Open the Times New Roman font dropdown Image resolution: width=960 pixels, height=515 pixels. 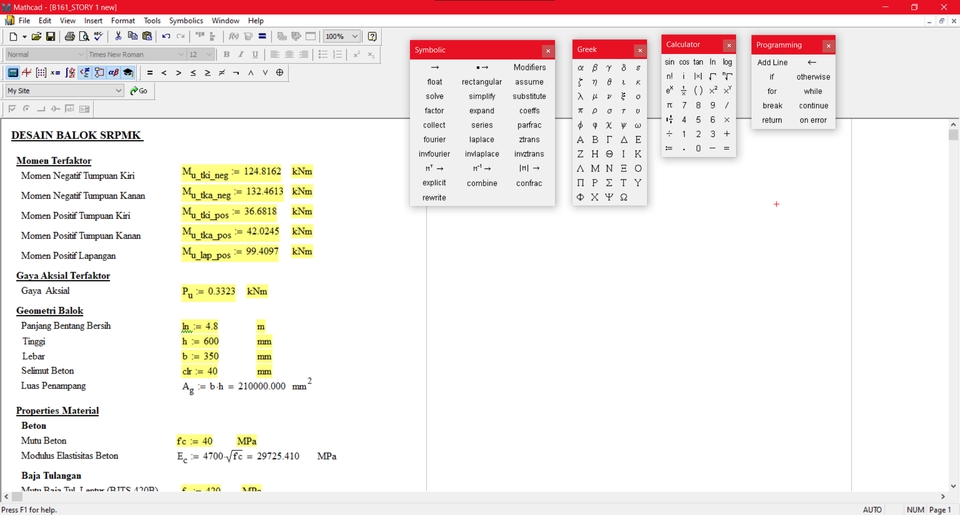click(x=181, y=55)
